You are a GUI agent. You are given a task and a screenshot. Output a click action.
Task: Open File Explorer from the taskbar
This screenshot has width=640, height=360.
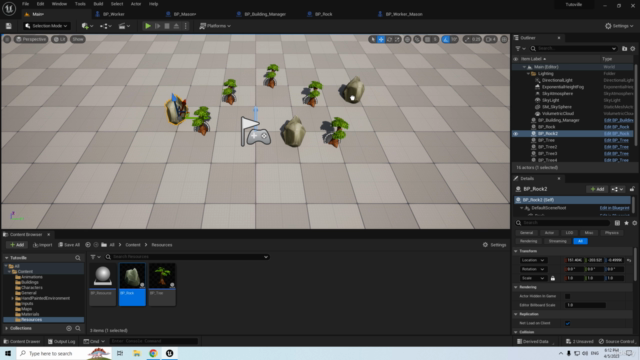tap(136, 353)
